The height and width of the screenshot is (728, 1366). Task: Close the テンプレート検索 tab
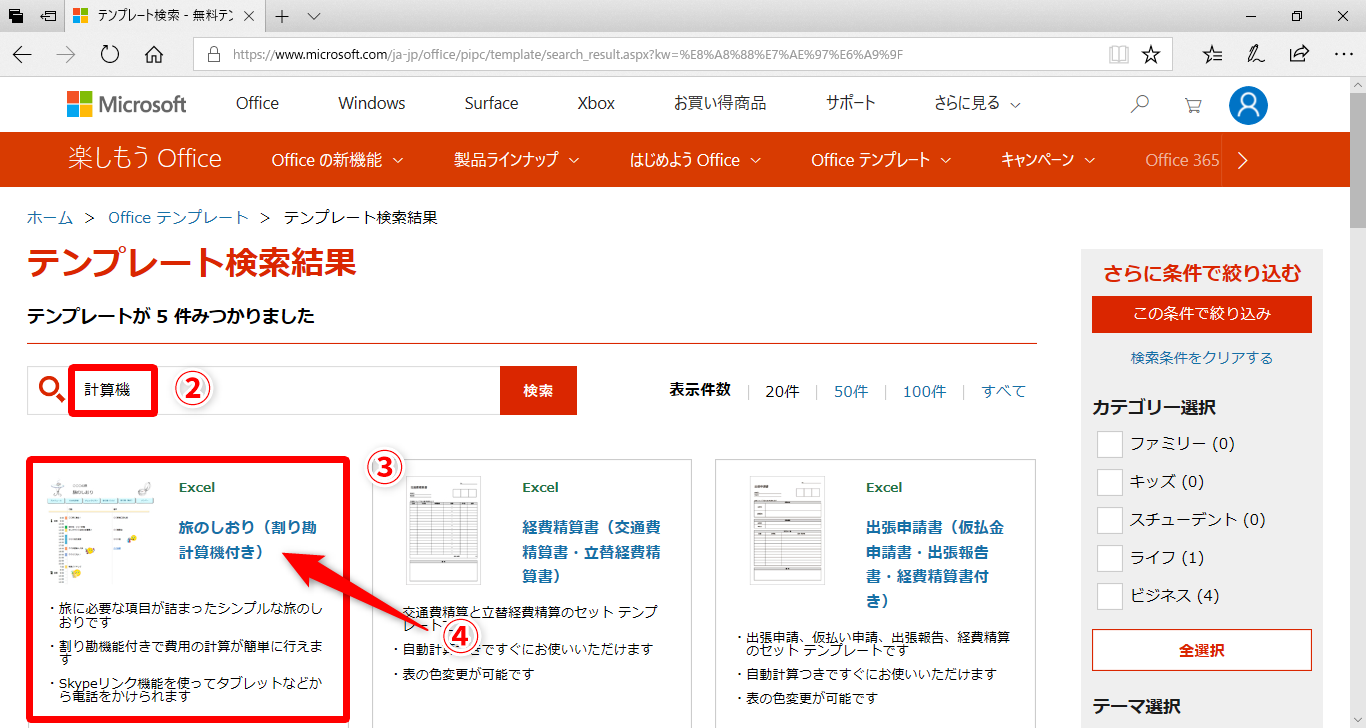click(x=250, y=16)
